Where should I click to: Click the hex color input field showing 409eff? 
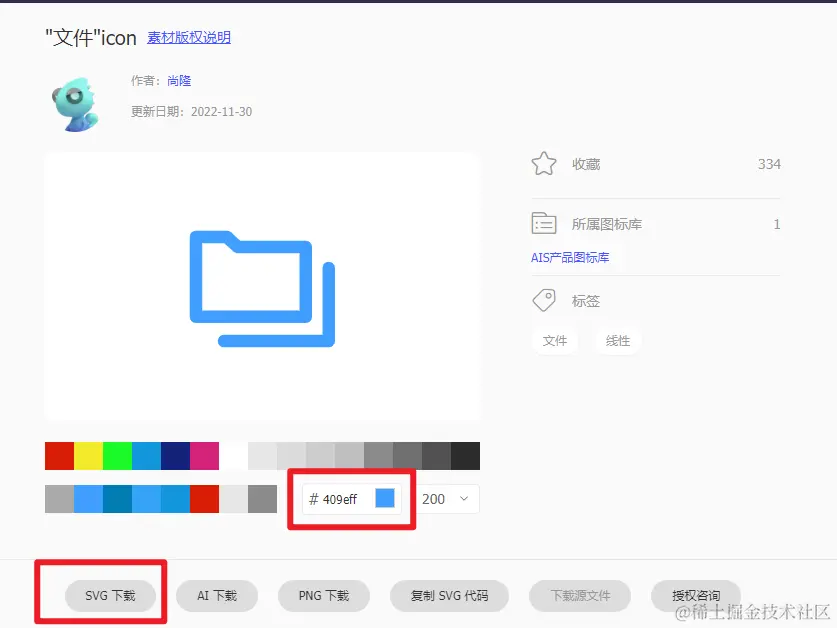pos(335,498)
